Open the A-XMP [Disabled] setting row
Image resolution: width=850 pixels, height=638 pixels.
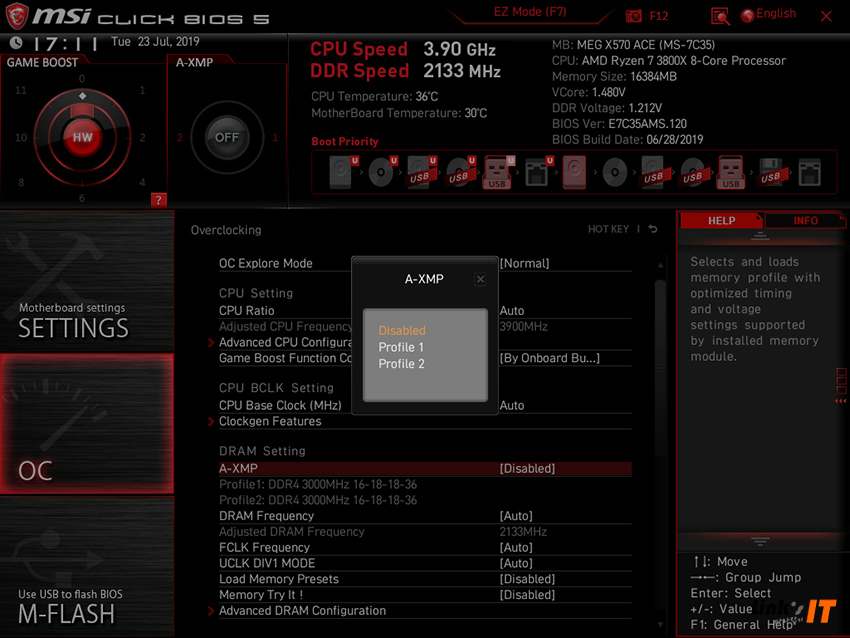pos(425,469)
